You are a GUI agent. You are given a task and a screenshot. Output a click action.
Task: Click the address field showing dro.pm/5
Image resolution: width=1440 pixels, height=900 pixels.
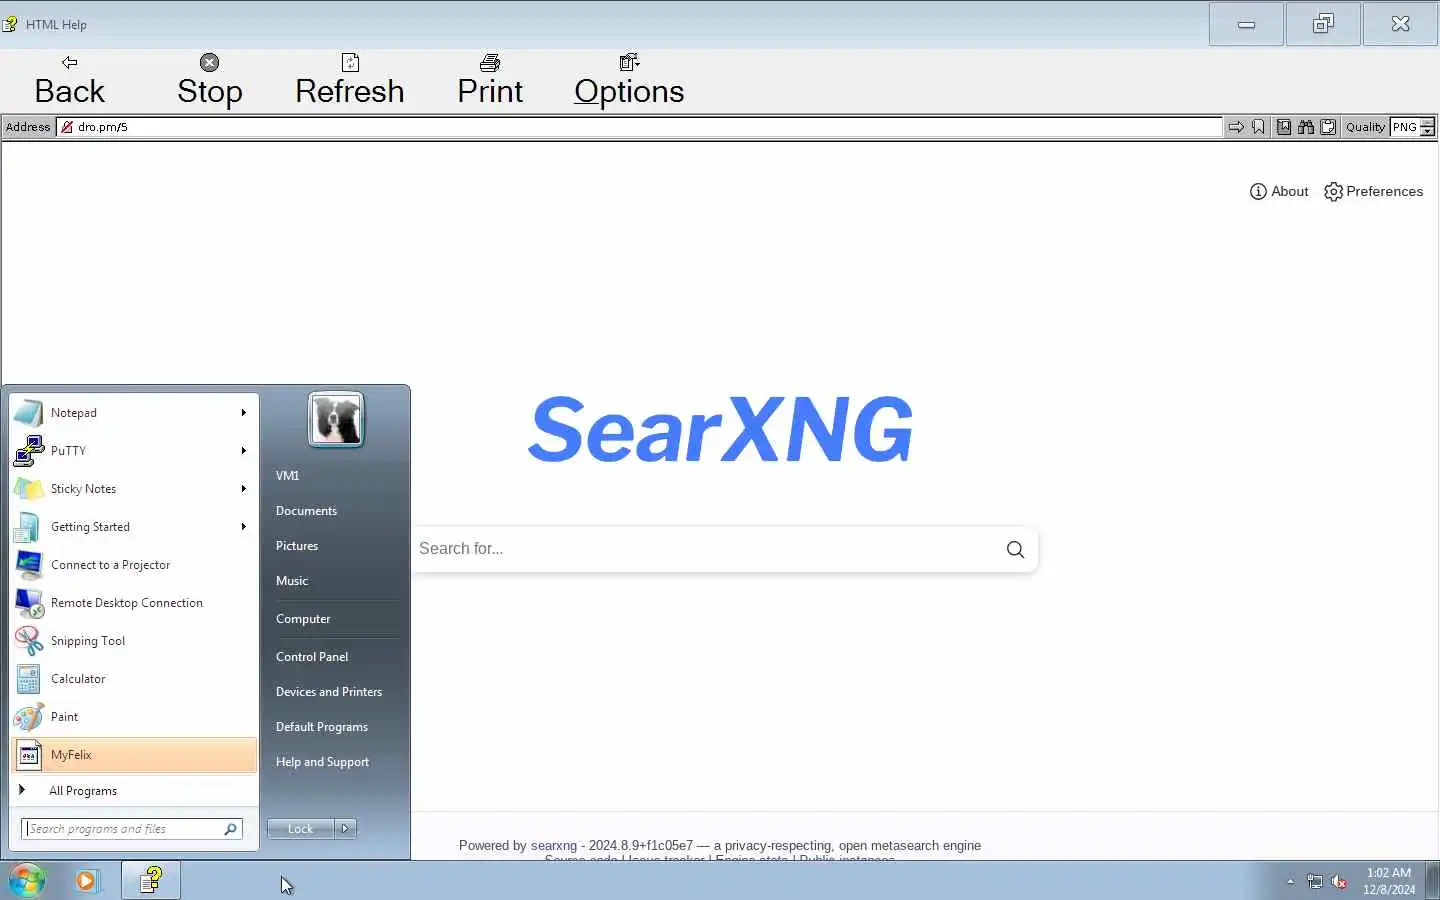coord(640,127)
